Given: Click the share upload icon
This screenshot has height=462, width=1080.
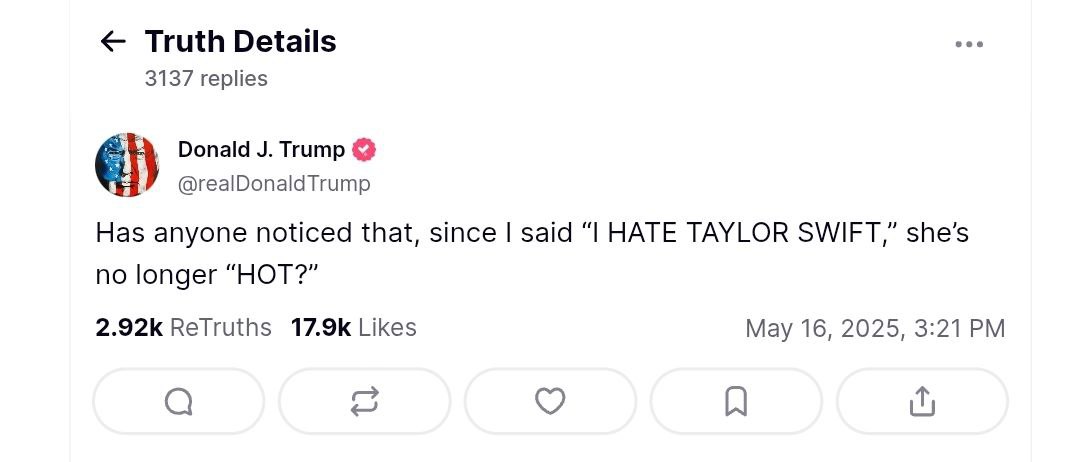Looking at the screenshot, I should [921, 402].
